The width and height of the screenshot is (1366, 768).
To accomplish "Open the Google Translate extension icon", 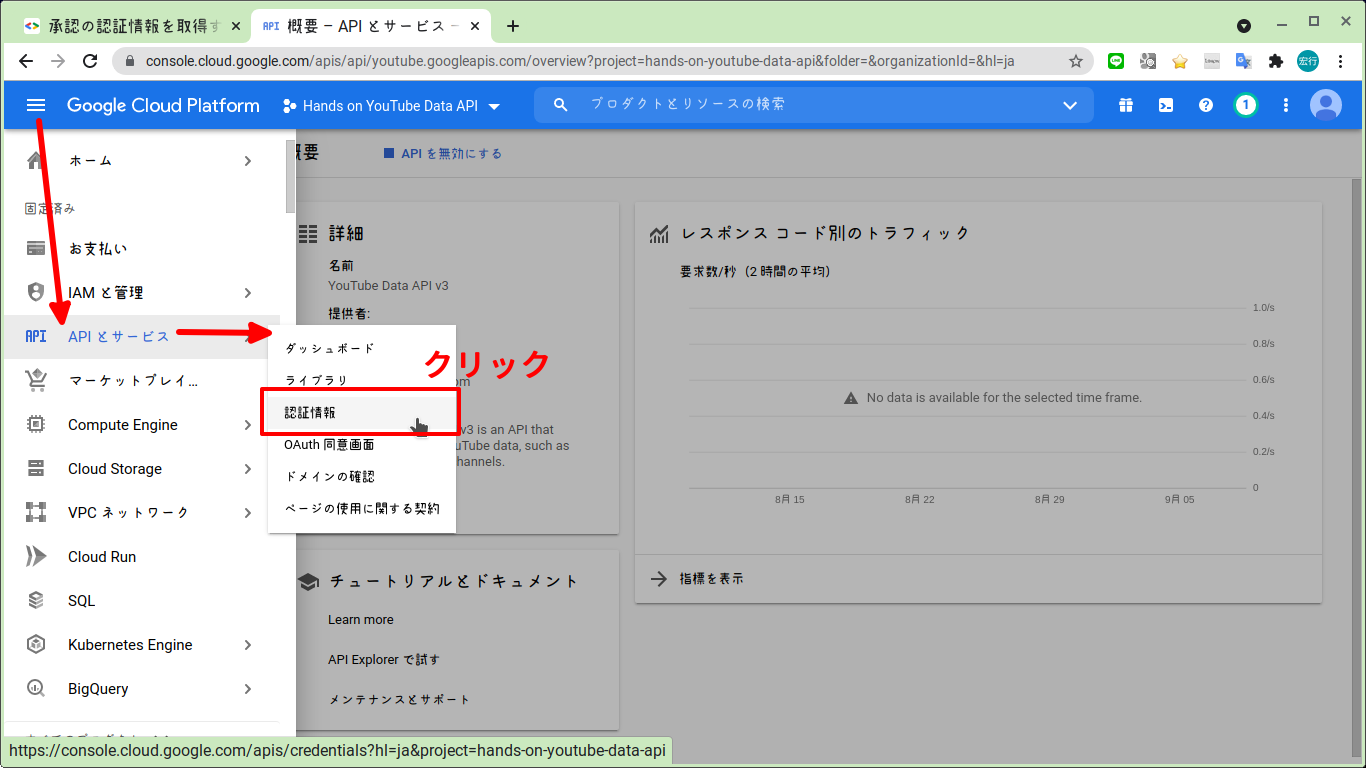I will tap(1243, 61).
